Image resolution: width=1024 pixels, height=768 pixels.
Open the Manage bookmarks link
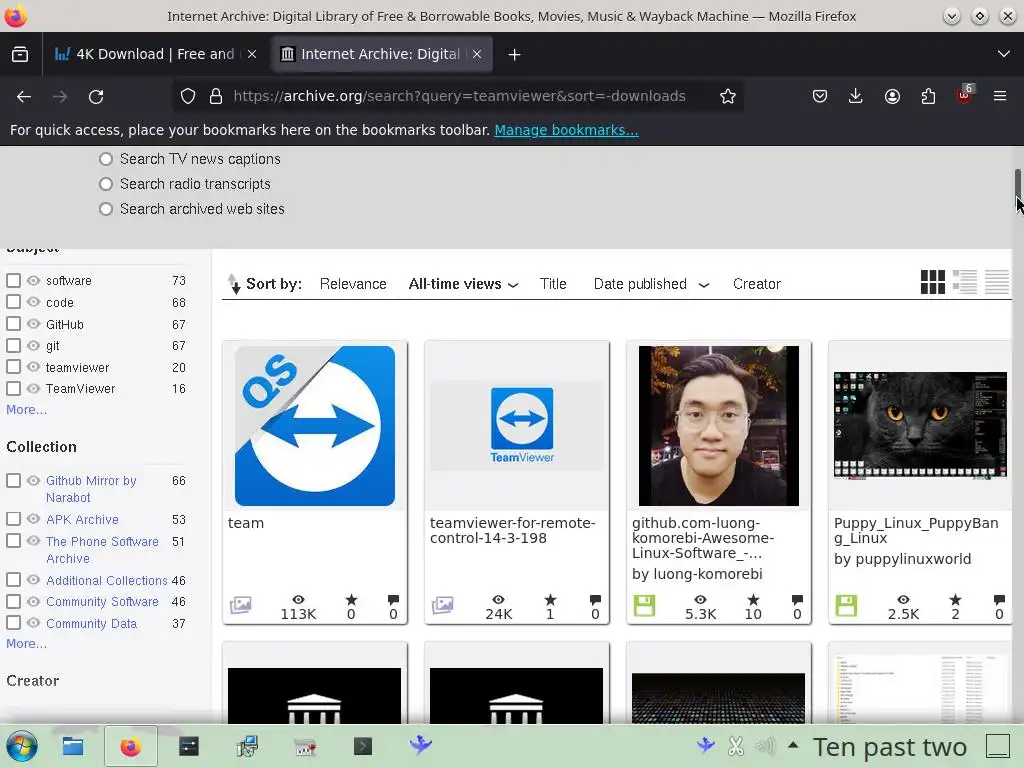coord(566,130)
